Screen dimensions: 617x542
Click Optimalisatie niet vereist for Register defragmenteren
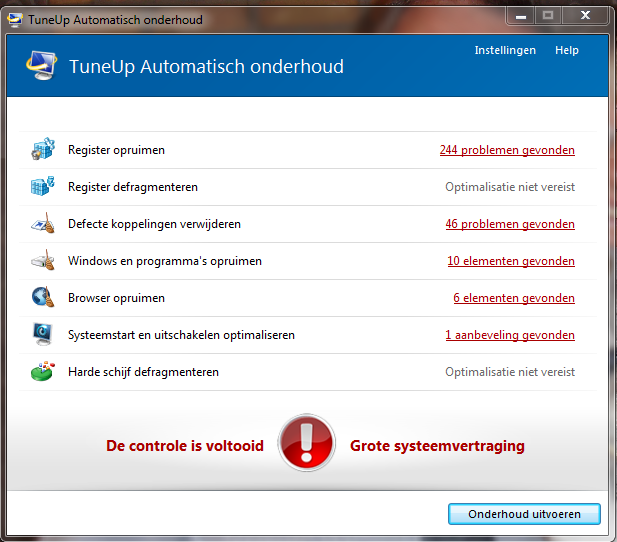click(510, 187)
